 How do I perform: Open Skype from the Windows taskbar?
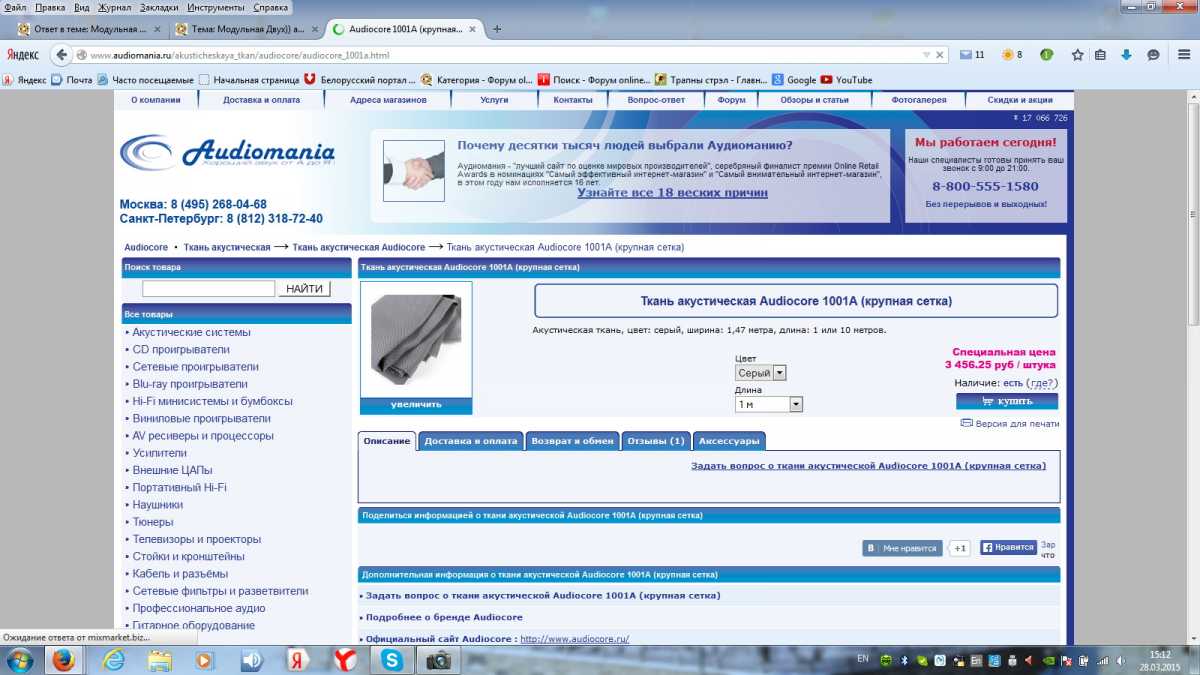pos(391,659)
